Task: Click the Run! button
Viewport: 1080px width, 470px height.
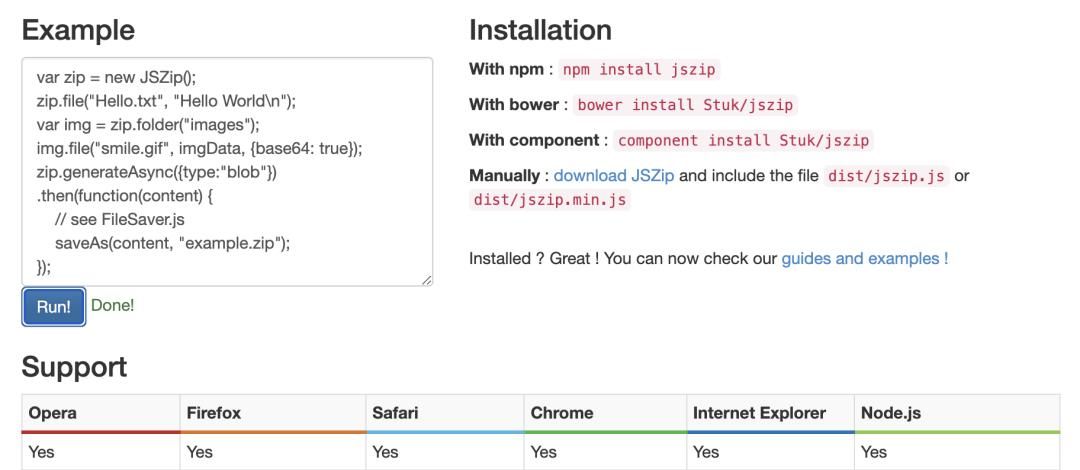Action: click(x=53, y=307)
